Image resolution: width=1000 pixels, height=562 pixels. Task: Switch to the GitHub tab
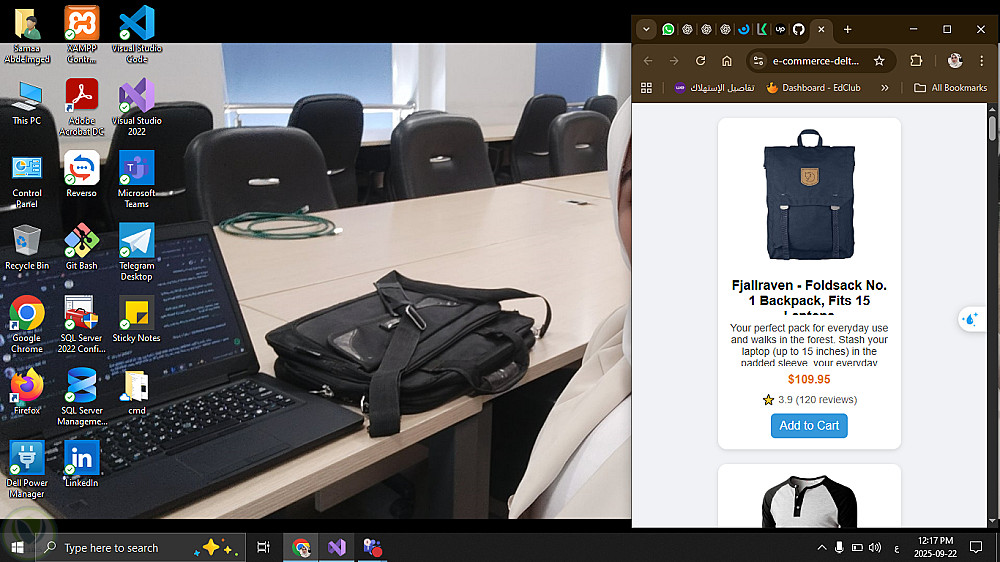click(798, 29)
